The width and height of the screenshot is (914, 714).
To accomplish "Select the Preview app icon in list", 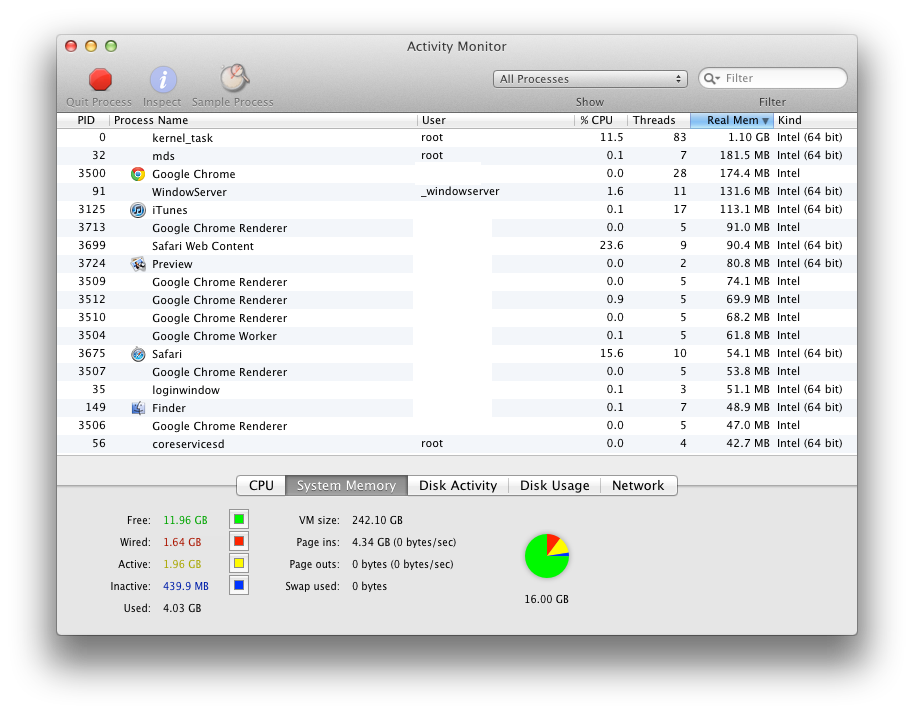I will [138, 264].
